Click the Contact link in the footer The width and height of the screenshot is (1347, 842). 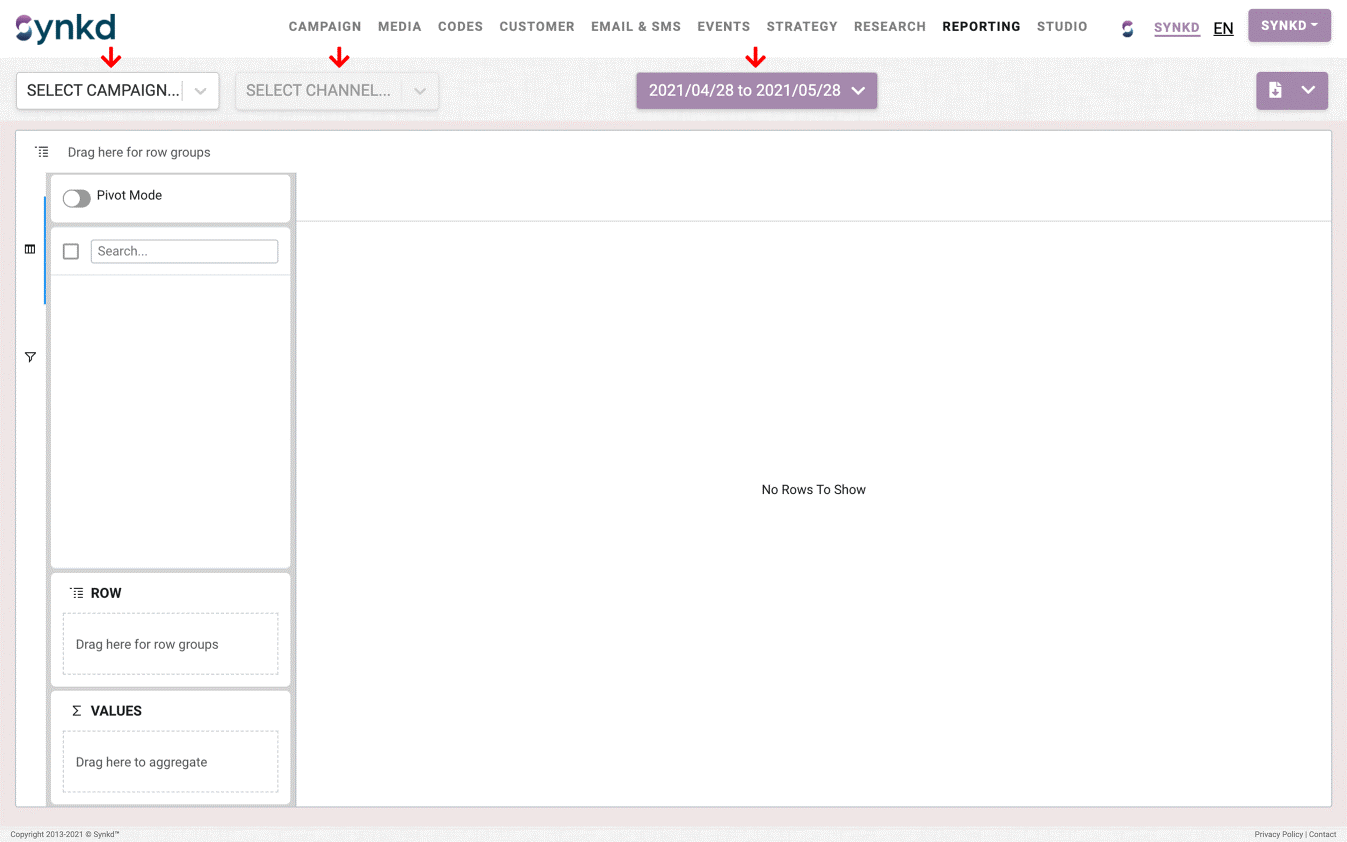[x=1322, y=834]
